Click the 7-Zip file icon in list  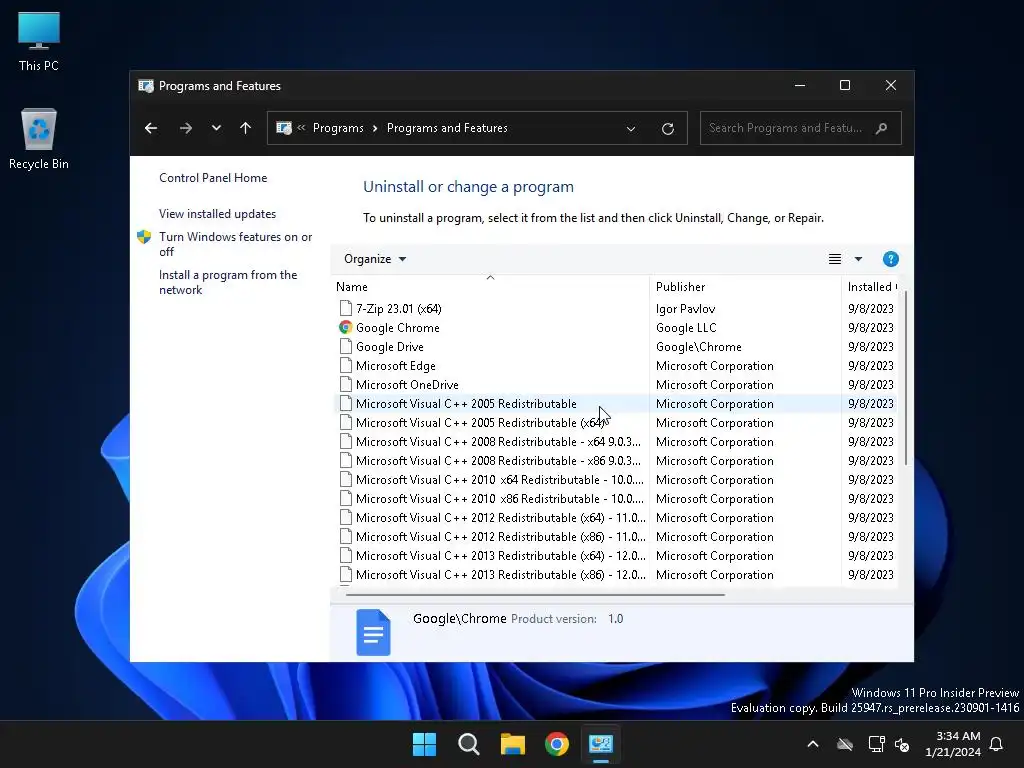[x=345, y=308]
